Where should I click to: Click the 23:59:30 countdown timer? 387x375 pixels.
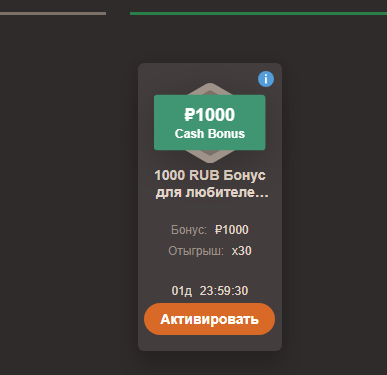(224, 291)
